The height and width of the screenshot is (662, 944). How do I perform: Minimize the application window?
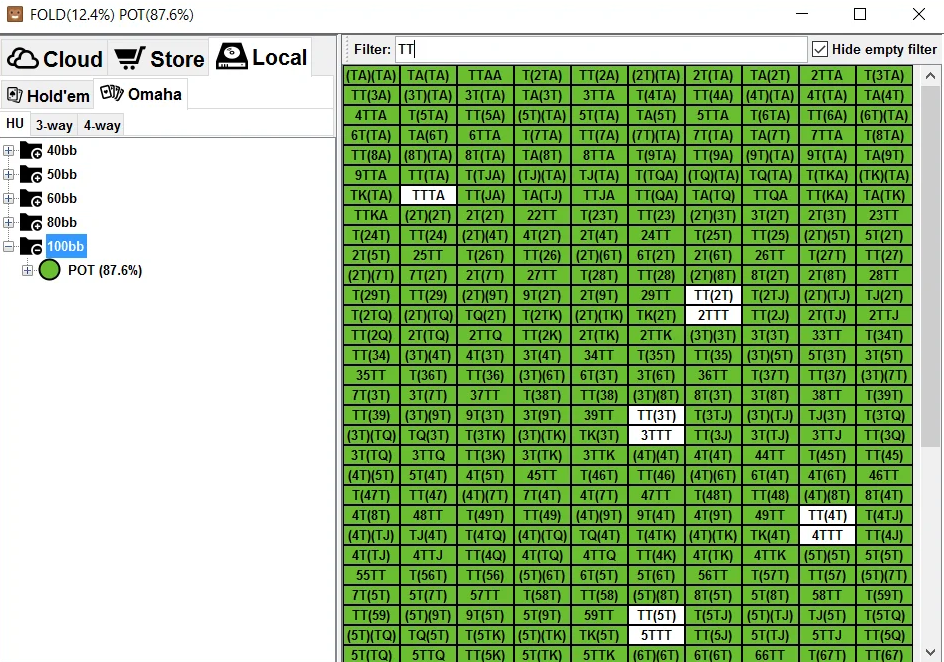802,14
